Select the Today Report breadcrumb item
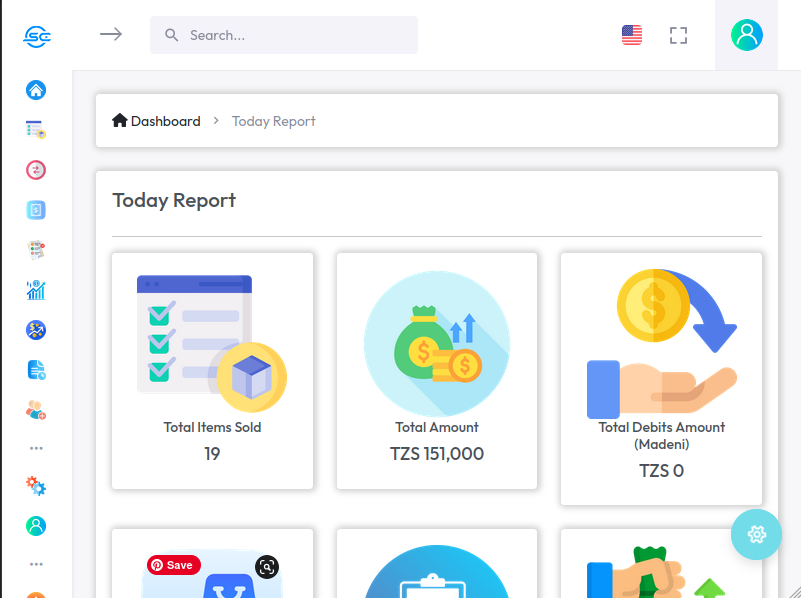The height and width of the screenshot is (598, 801). click(x=274, y=121)
